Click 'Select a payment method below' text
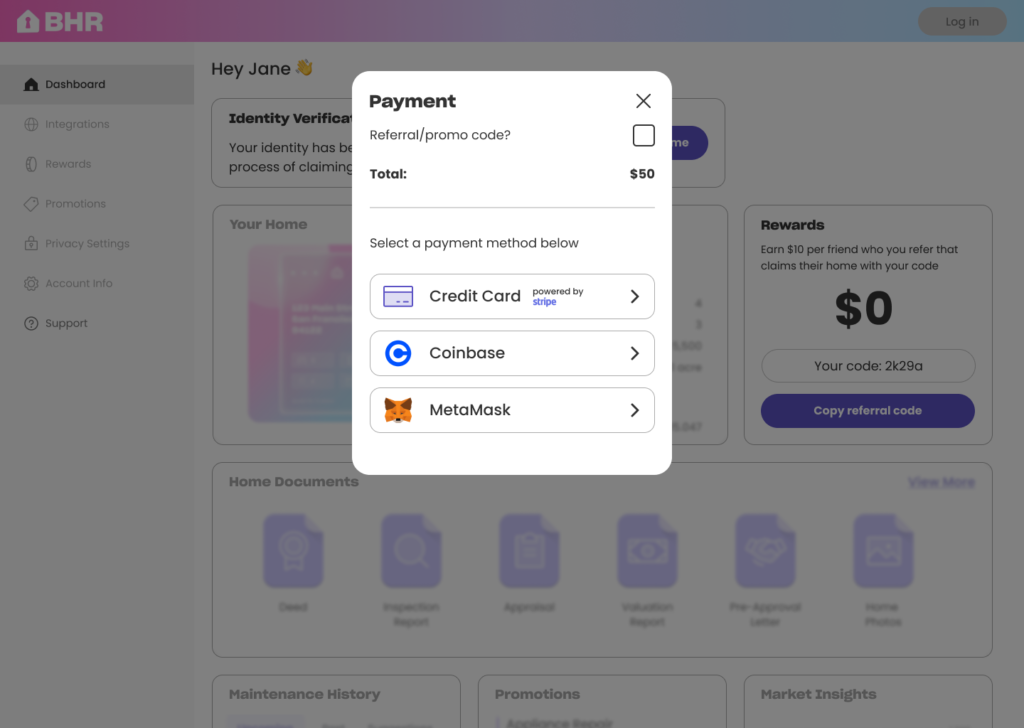This screenshot has width=1024, height=728. pyautogui.click(x=474, y=243)
